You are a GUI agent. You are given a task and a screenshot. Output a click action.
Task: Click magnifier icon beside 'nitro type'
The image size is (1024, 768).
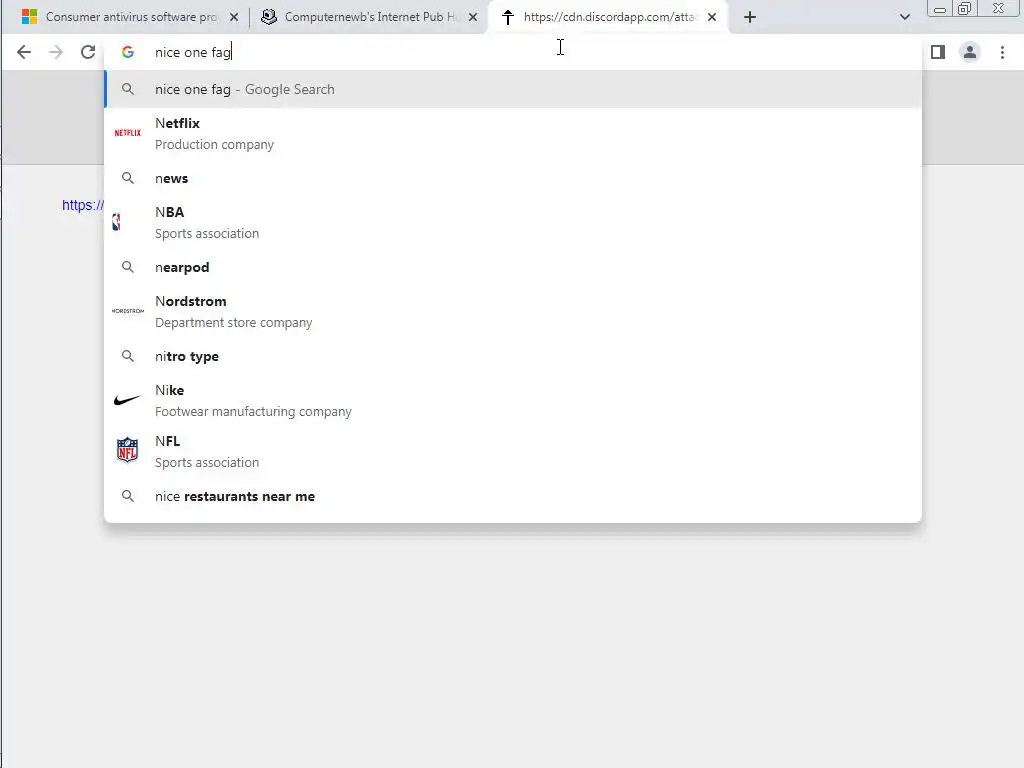coord(128,357)
